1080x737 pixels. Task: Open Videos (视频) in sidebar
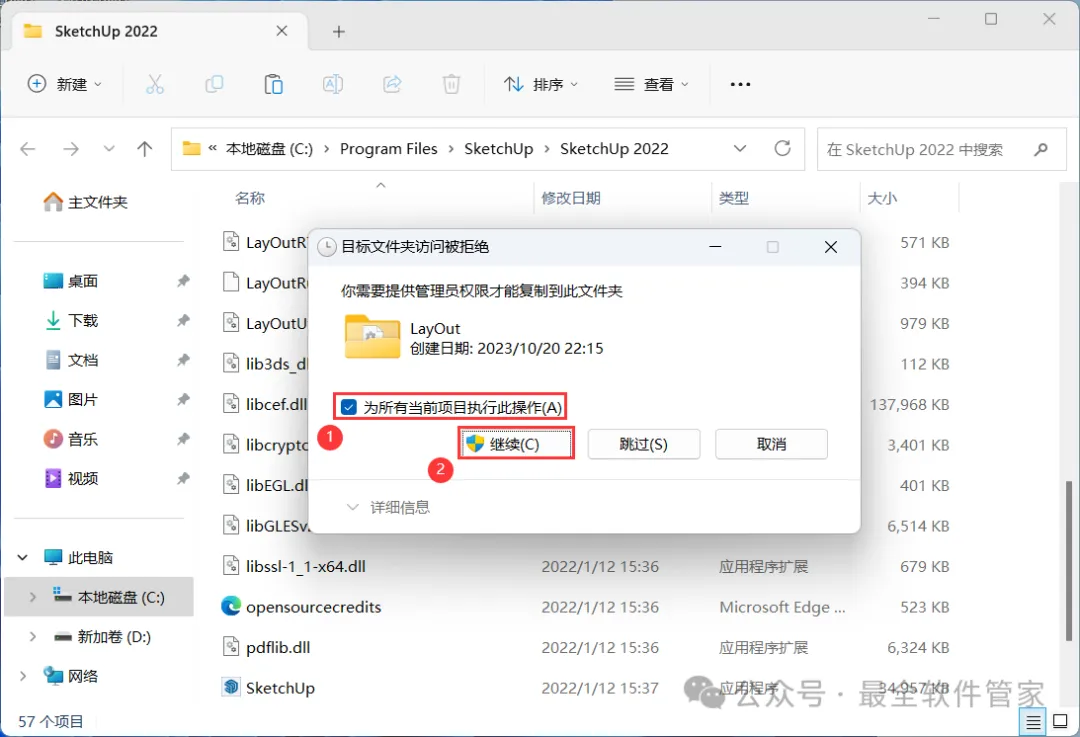[x=71, y=478]
